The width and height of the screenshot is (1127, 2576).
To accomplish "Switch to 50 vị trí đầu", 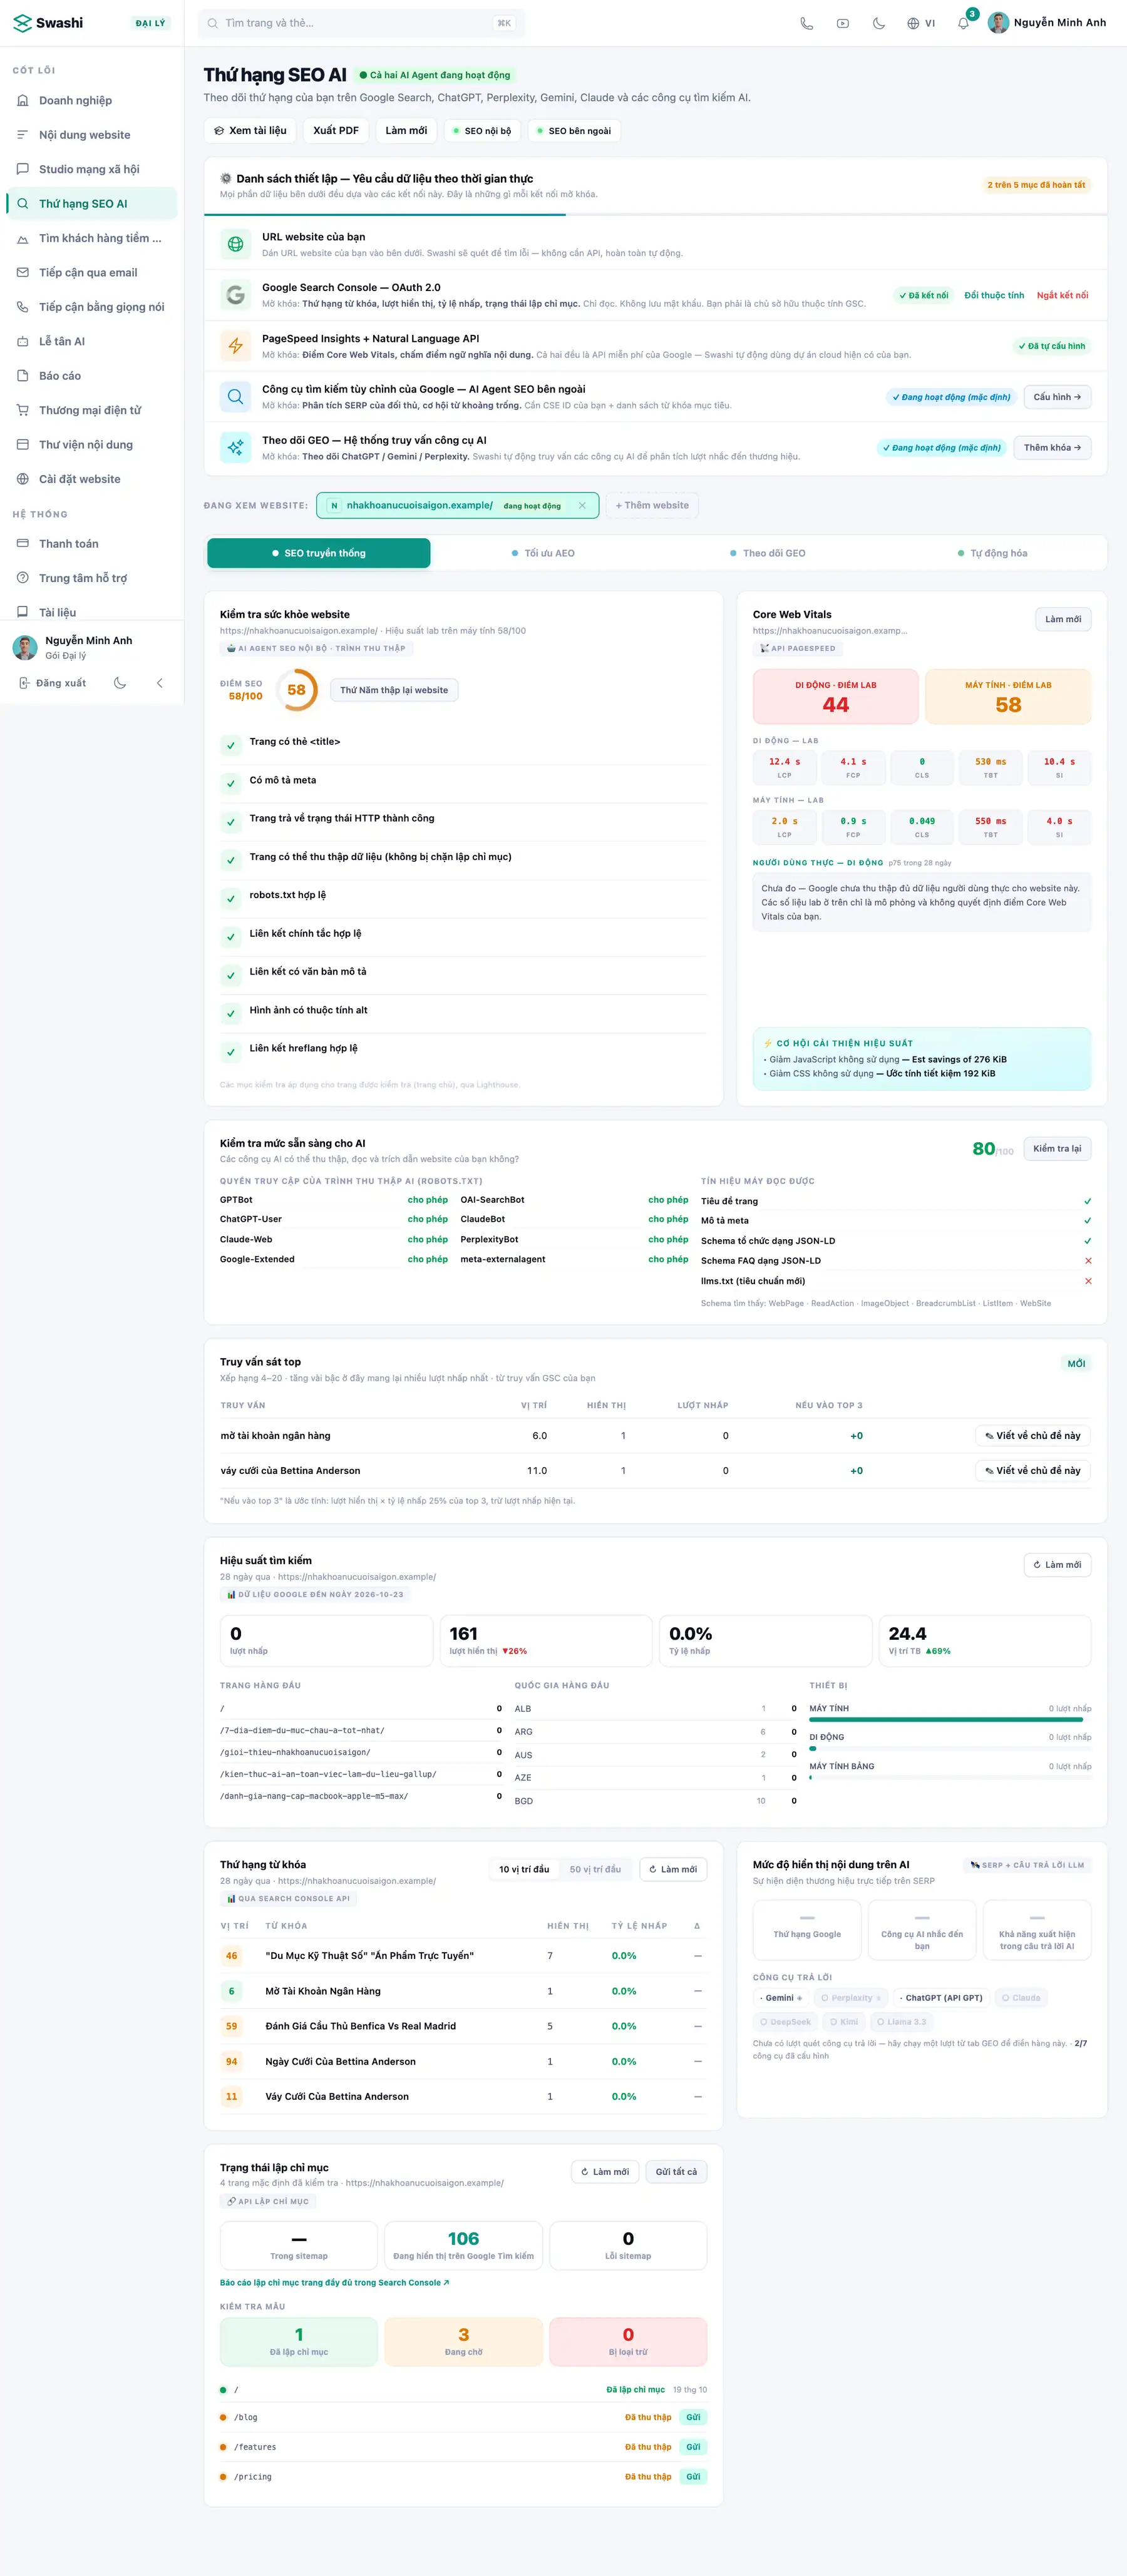I will (595, 1869).
